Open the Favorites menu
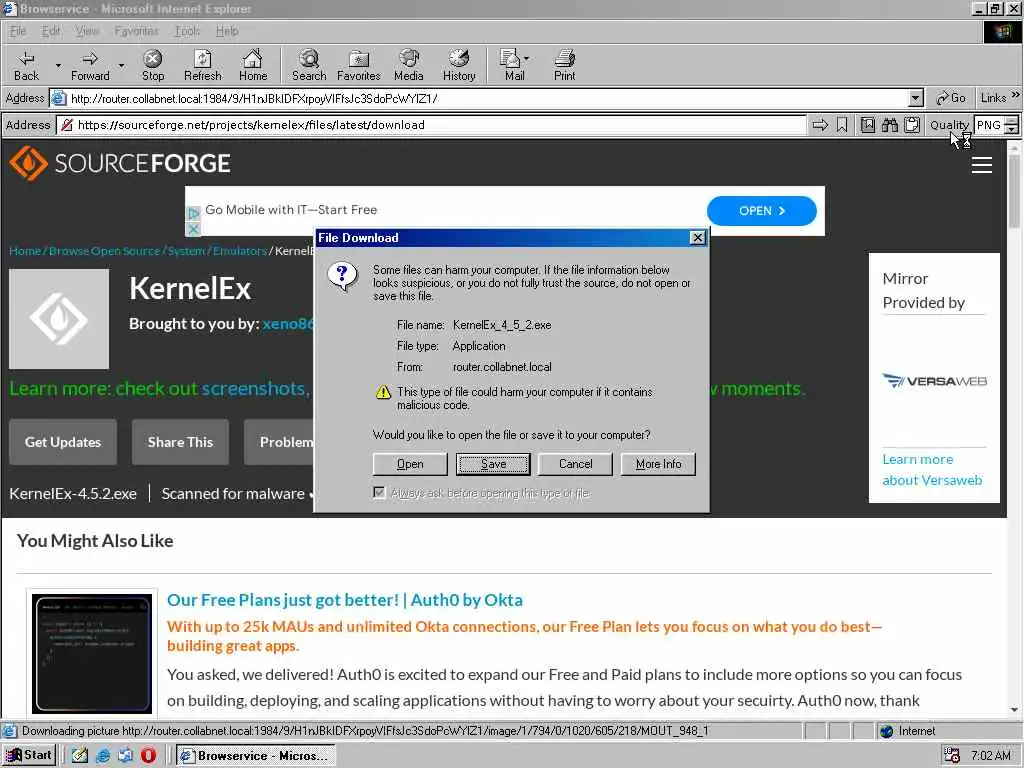This screenshot has width=1024, height=768. point(136,31)
